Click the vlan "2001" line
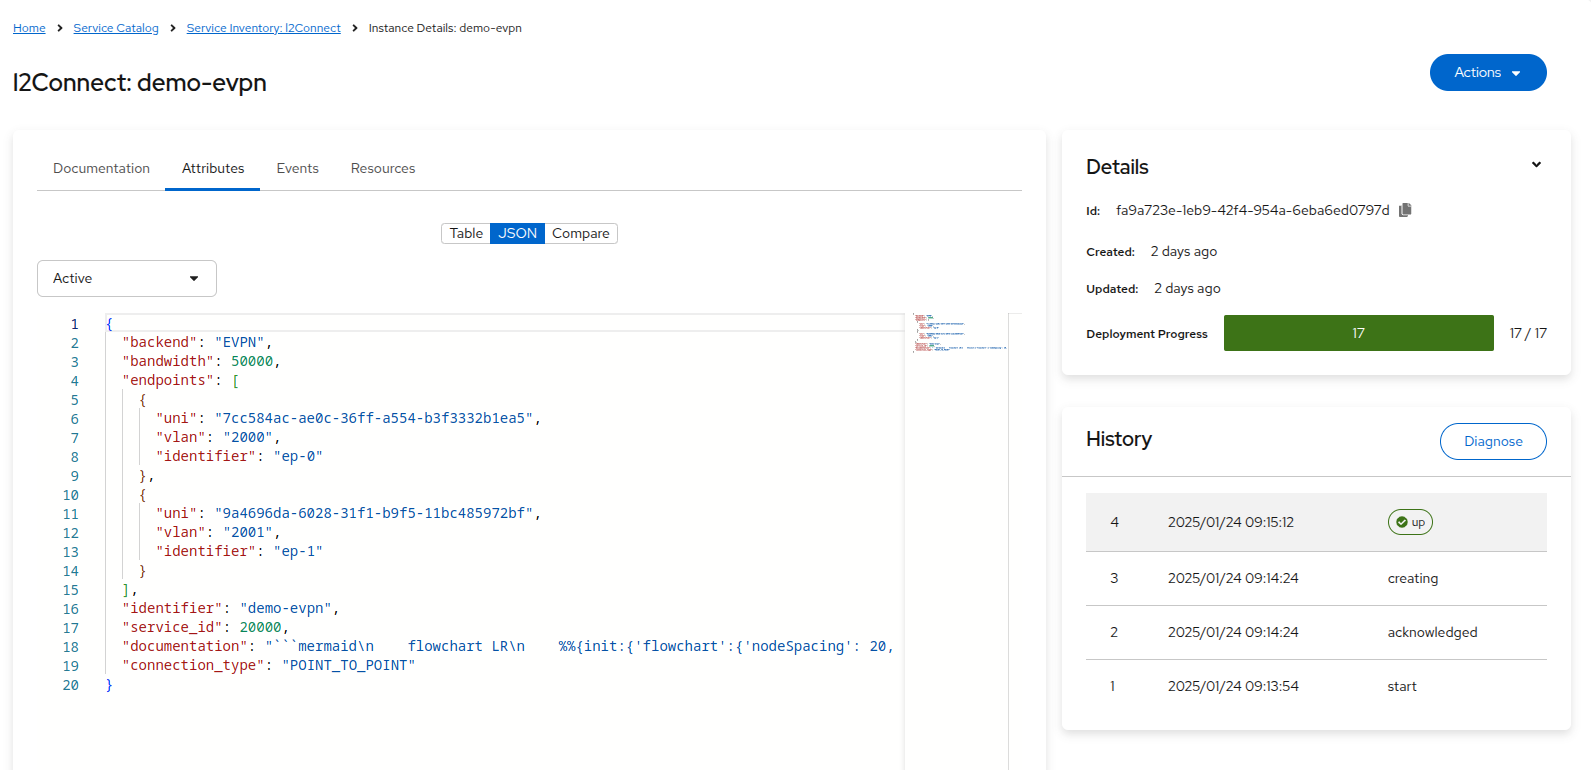Viewport: 1591px width, 770px height. tap(218, 532)
